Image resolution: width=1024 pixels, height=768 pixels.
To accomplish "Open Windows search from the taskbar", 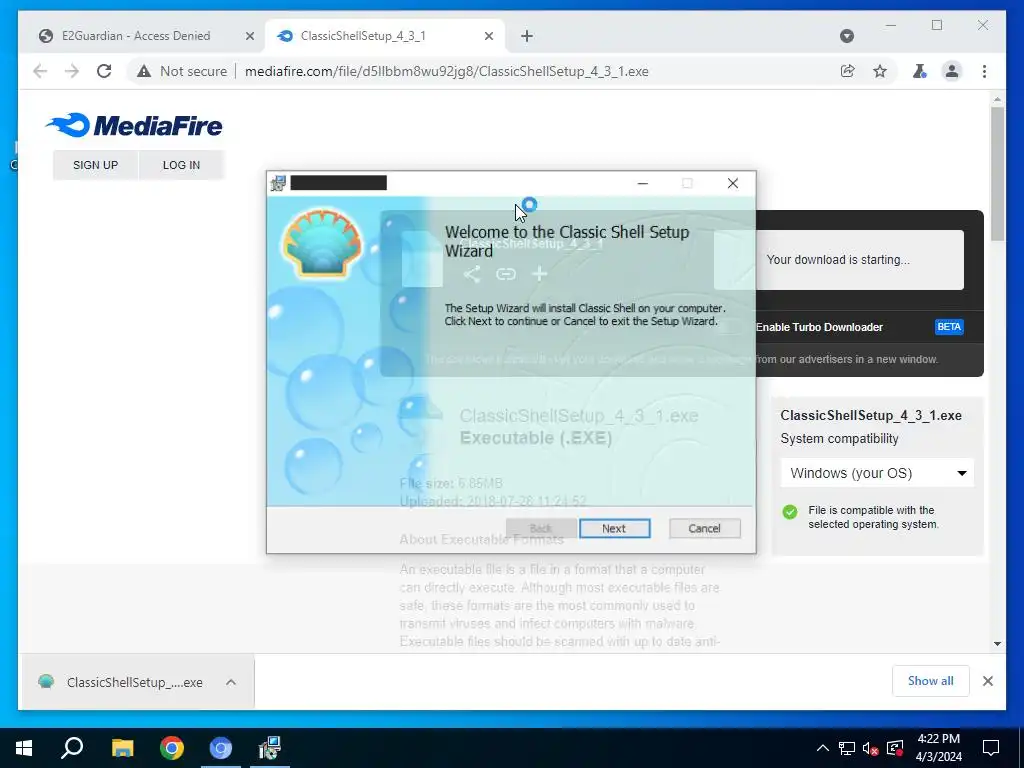I will pyautogui.click(x=72, y=748).
